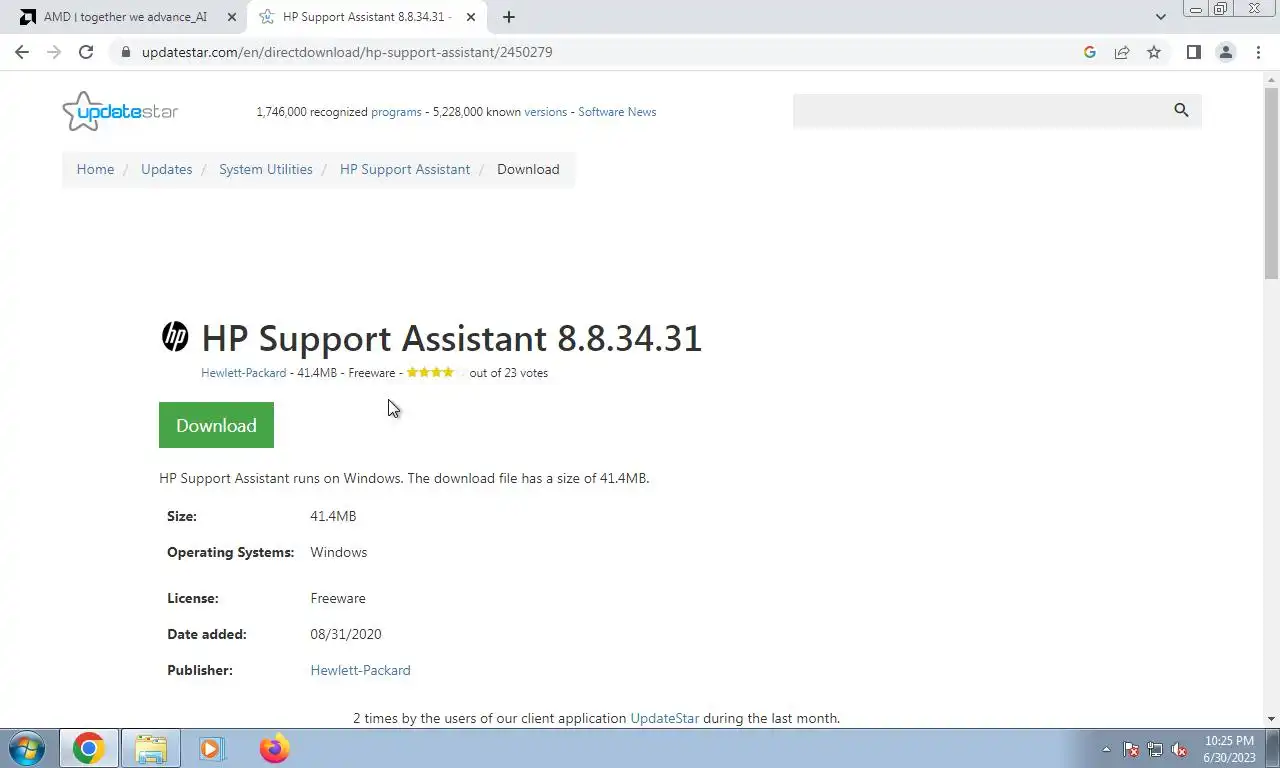Open the browser side panel
The height and width of the screenshot is (768, 1280).
point(1193,52)
